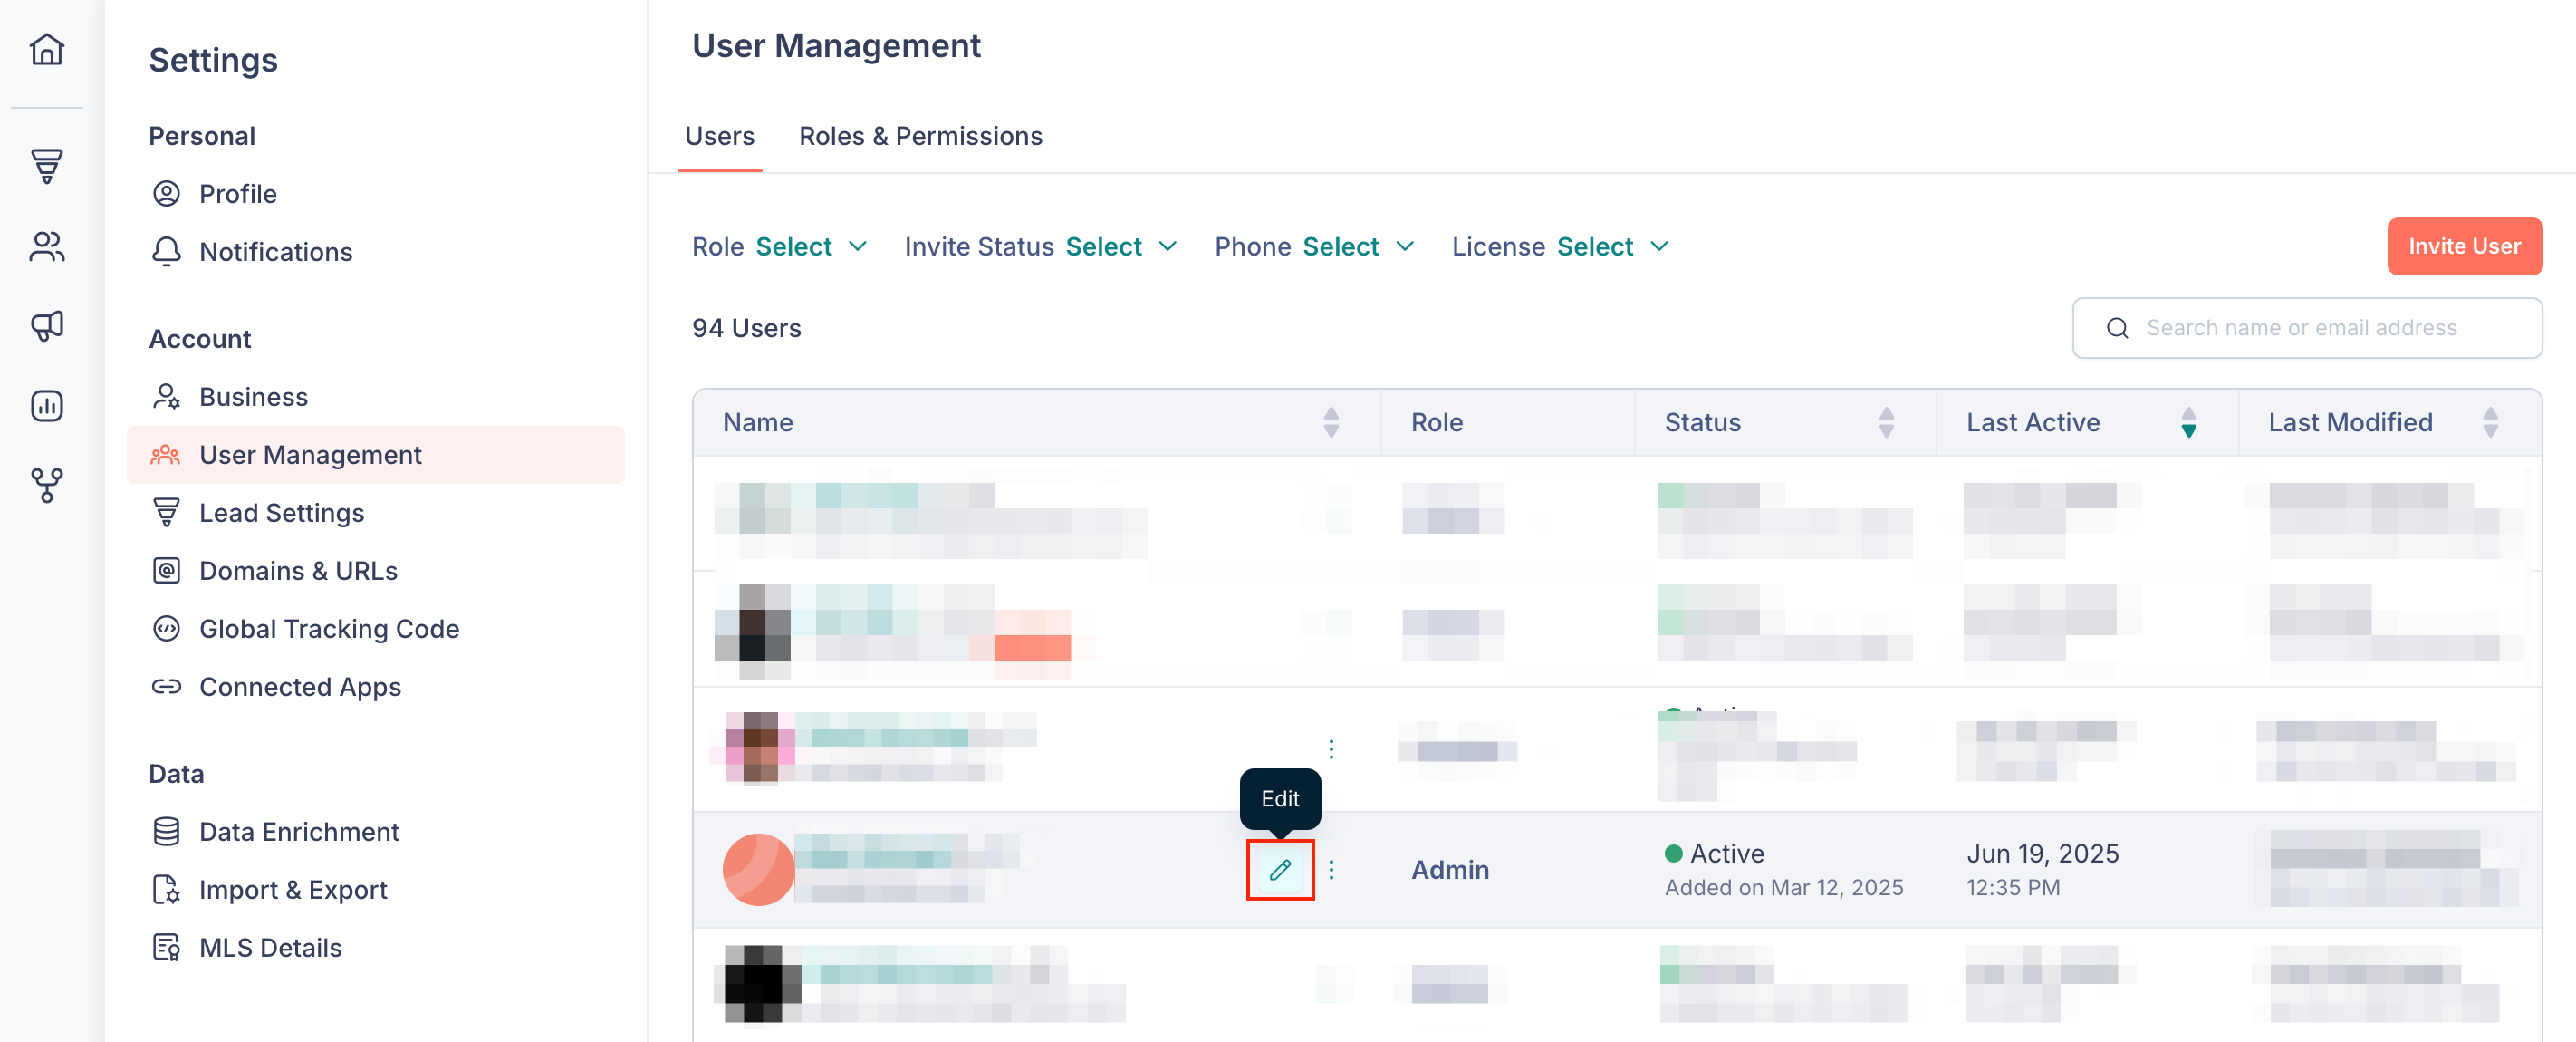Open the reports chart icon in left rail
This screenshot has width=2576, height=1042.
tap(47, 406)
